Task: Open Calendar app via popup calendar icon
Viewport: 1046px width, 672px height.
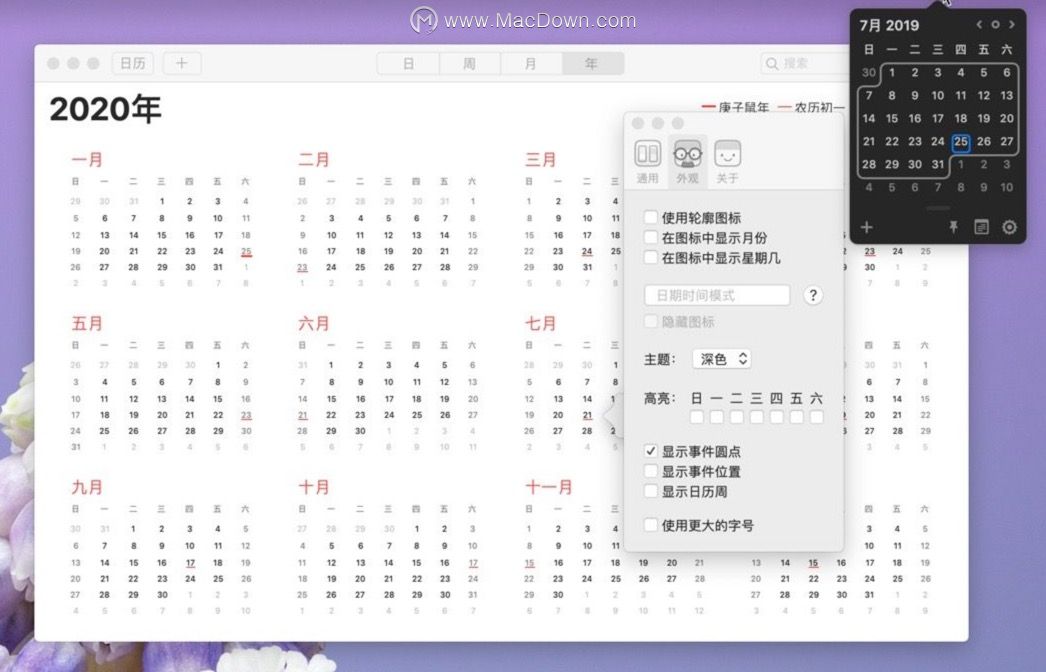Action: pyautogui.click(x=981, y=228)
